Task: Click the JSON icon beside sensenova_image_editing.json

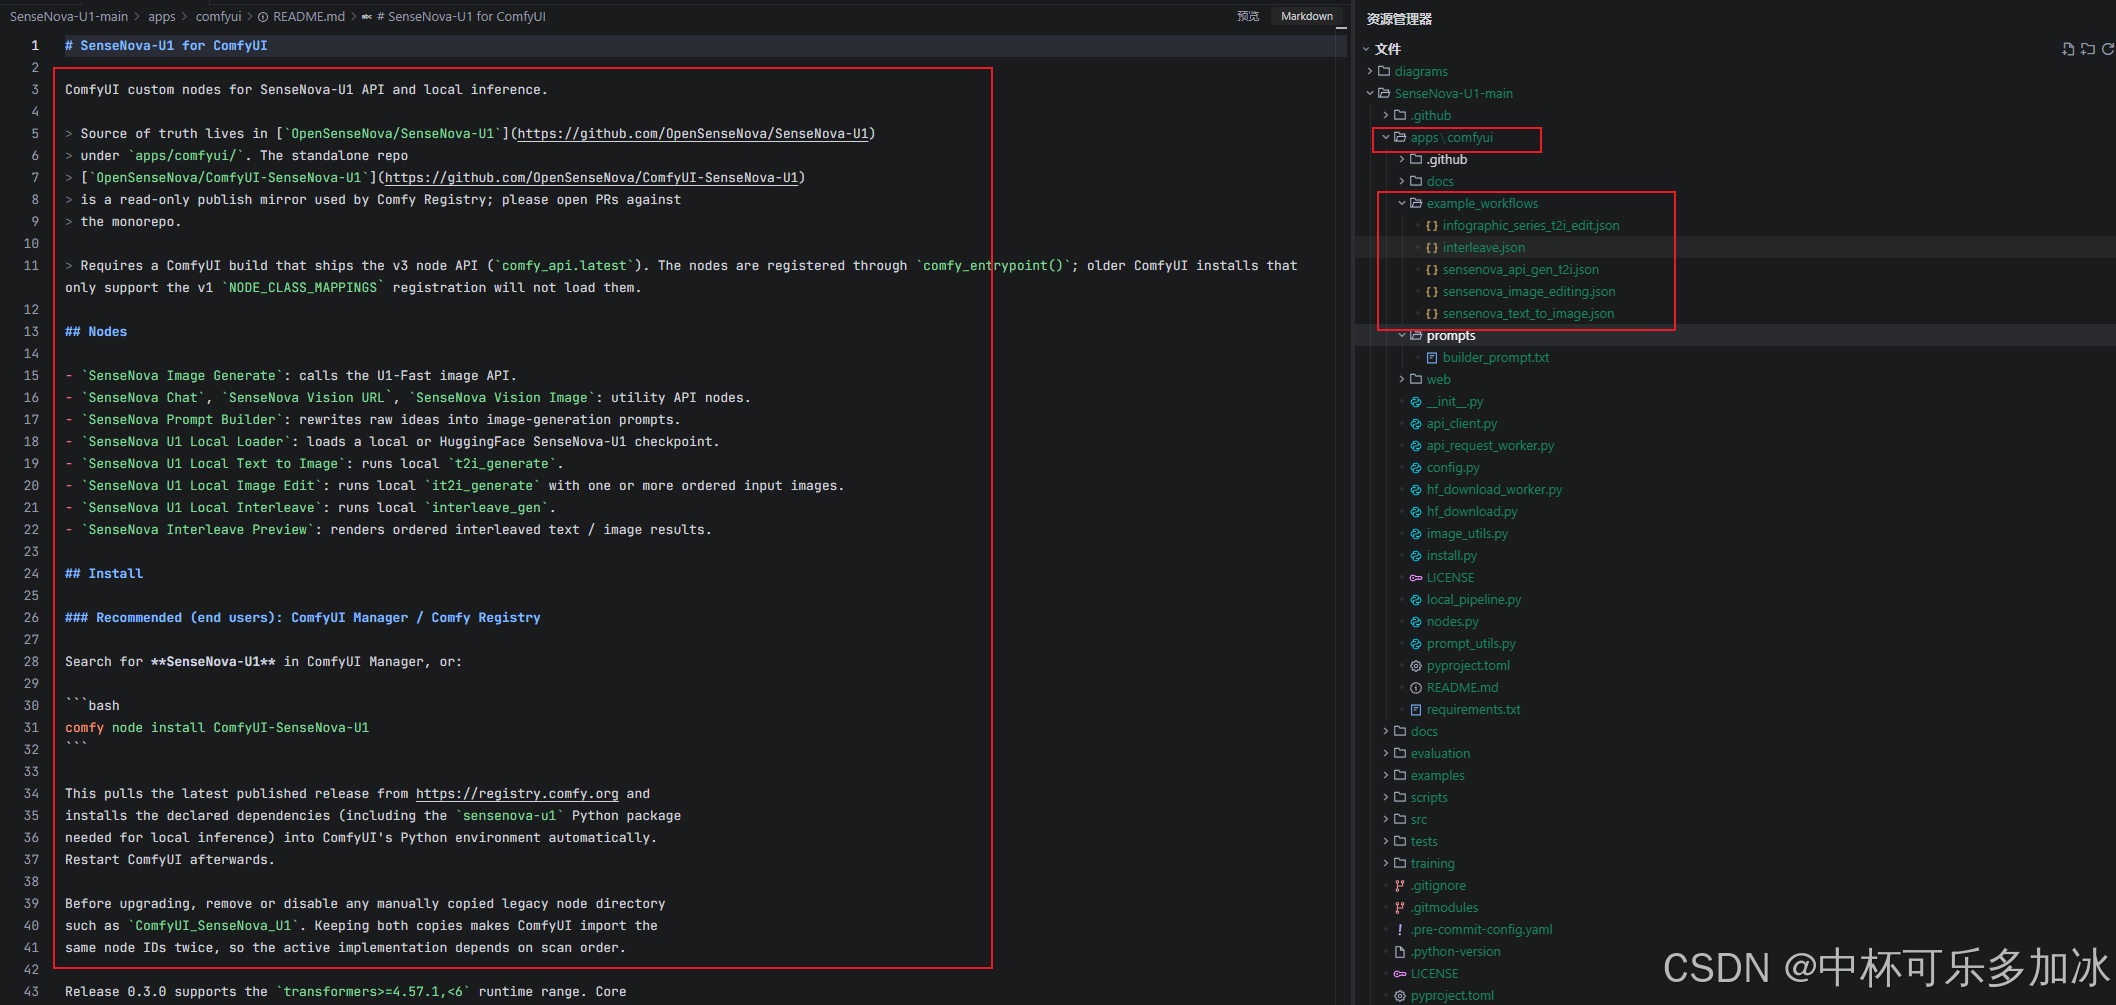Action: coord(1432,292)
